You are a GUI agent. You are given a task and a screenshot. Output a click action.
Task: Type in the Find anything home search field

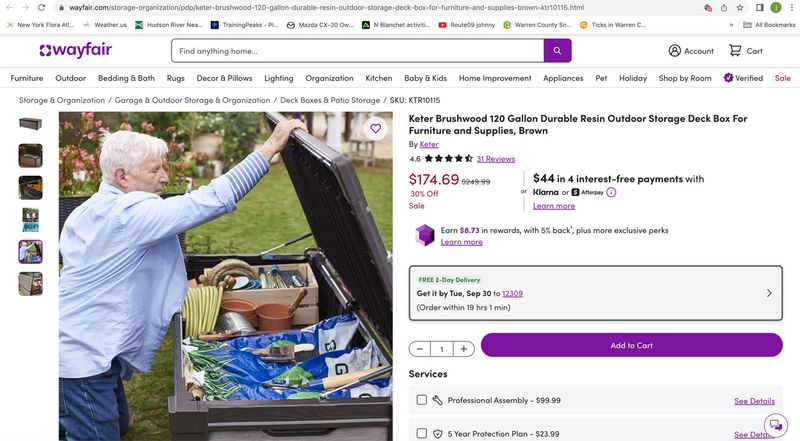357,51
